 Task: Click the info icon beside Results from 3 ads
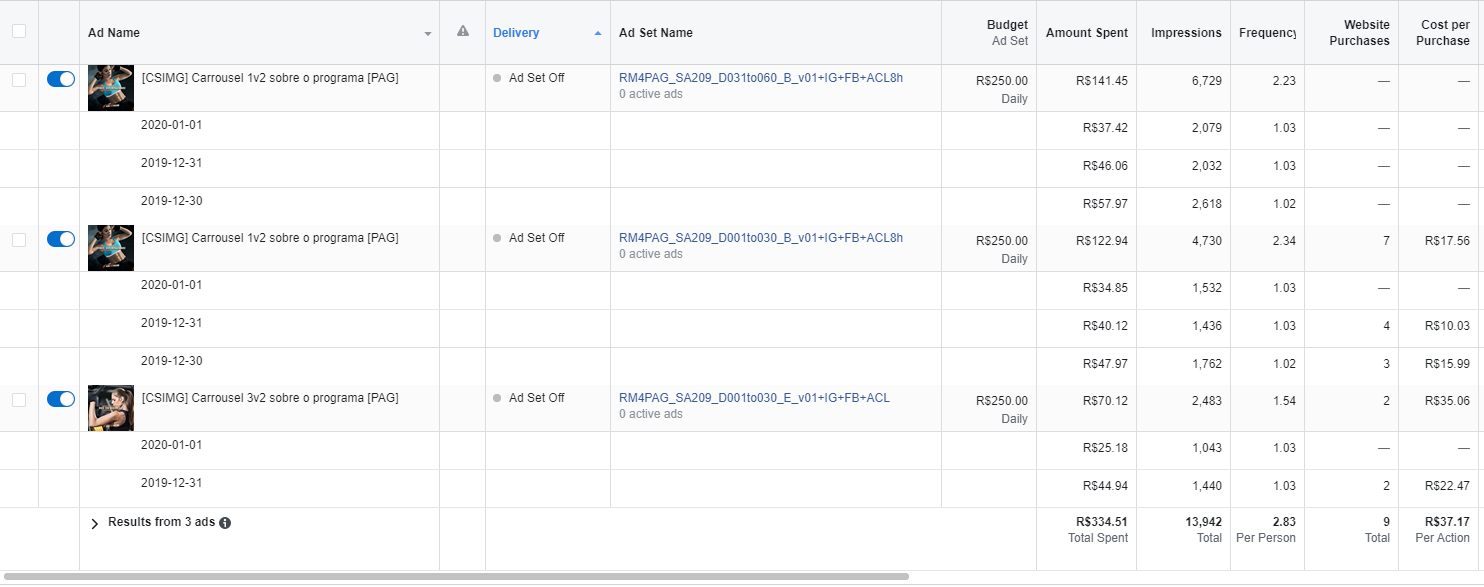pyautogui.click(x=225, y=523)
